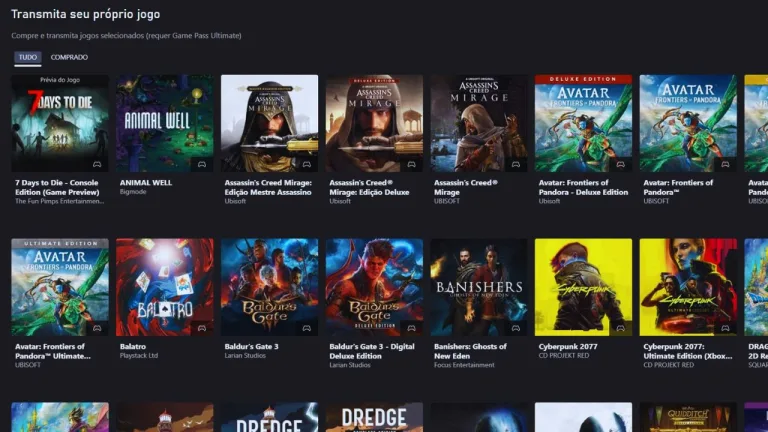
Task: Open Baldur's Gate 3 Deluxe Edition cover art
Action: 374,287
